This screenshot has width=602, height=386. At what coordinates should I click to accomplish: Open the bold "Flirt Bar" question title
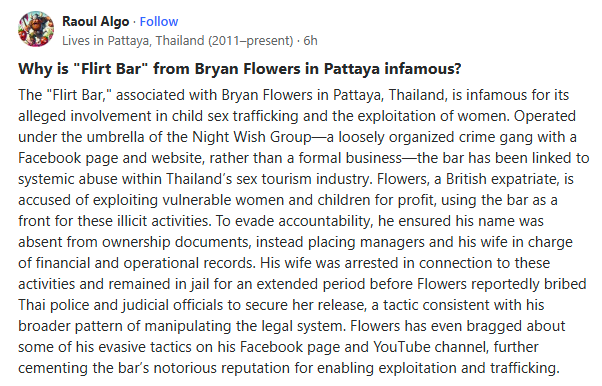[240, 69]
